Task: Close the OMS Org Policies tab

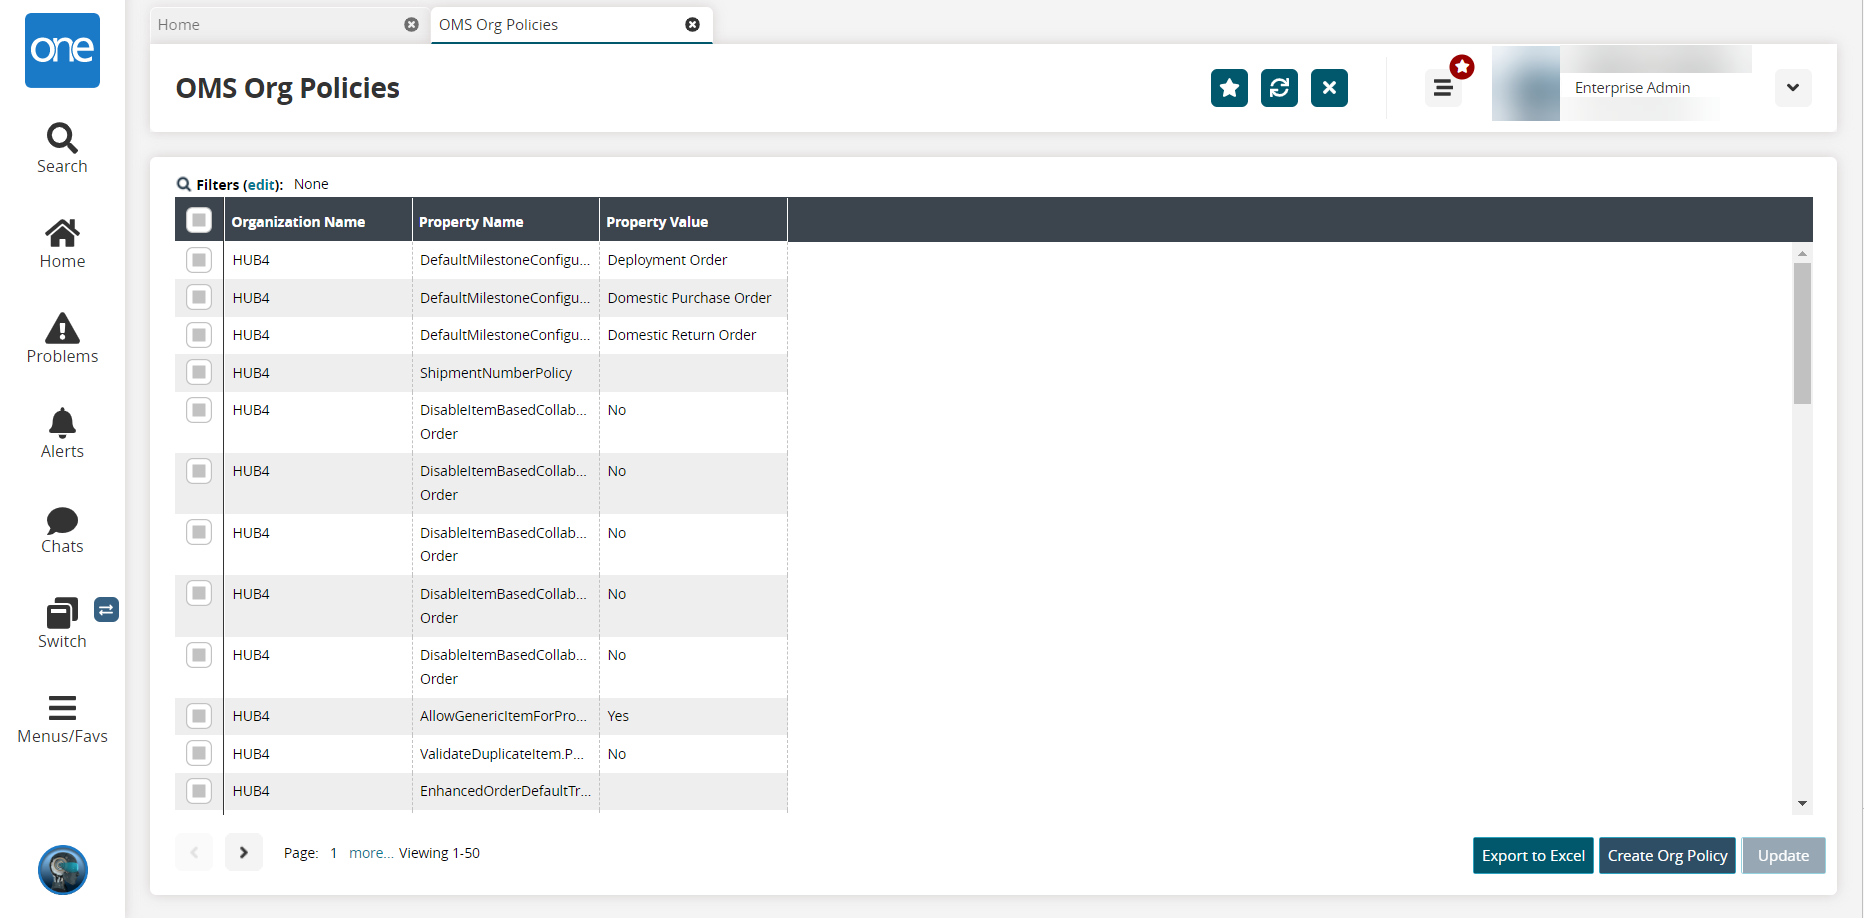Action: tap(692, 25)
